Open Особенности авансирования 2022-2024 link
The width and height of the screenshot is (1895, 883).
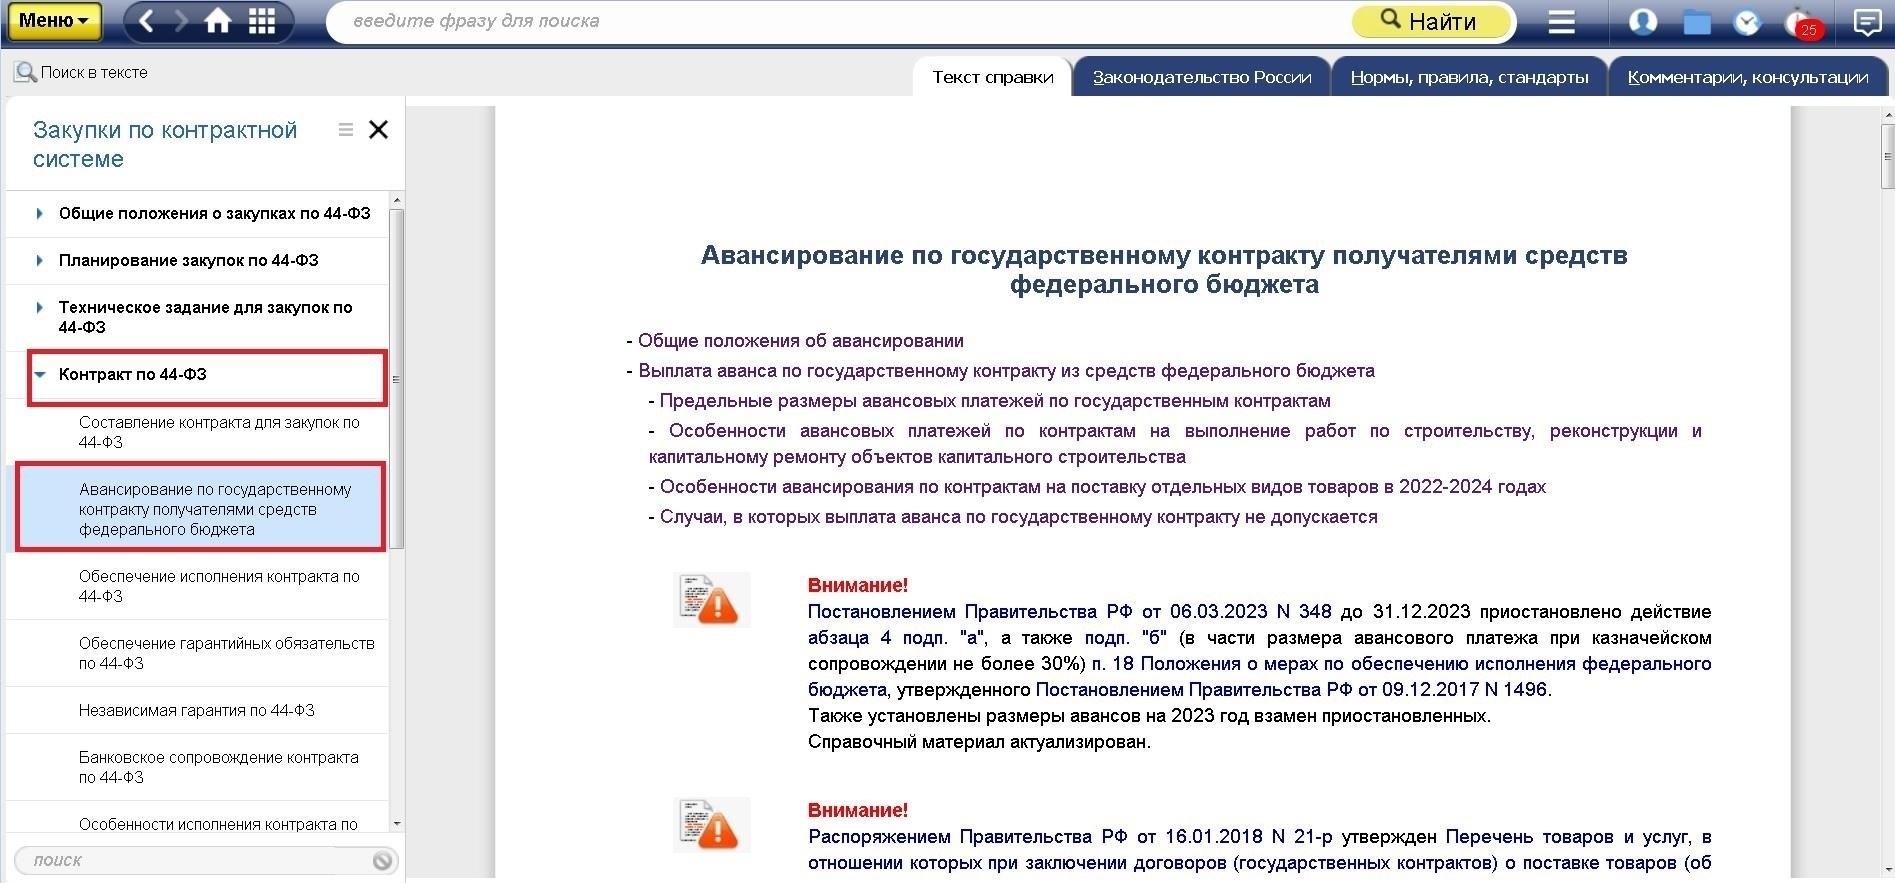pyautogui.click(x=1103, y=487)
